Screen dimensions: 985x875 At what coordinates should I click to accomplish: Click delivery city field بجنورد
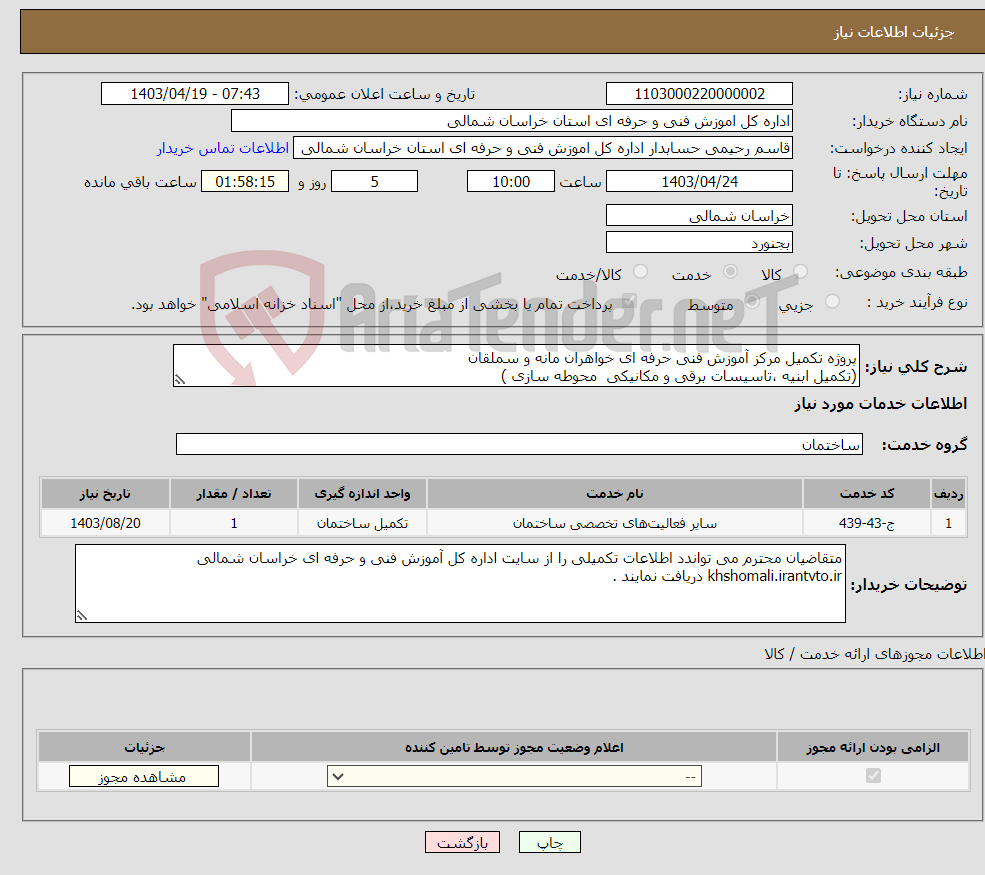pos(699,242)
